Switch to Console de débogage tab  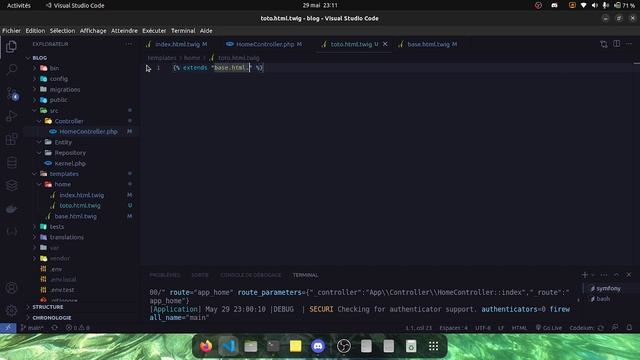click(x=251, y=275)
